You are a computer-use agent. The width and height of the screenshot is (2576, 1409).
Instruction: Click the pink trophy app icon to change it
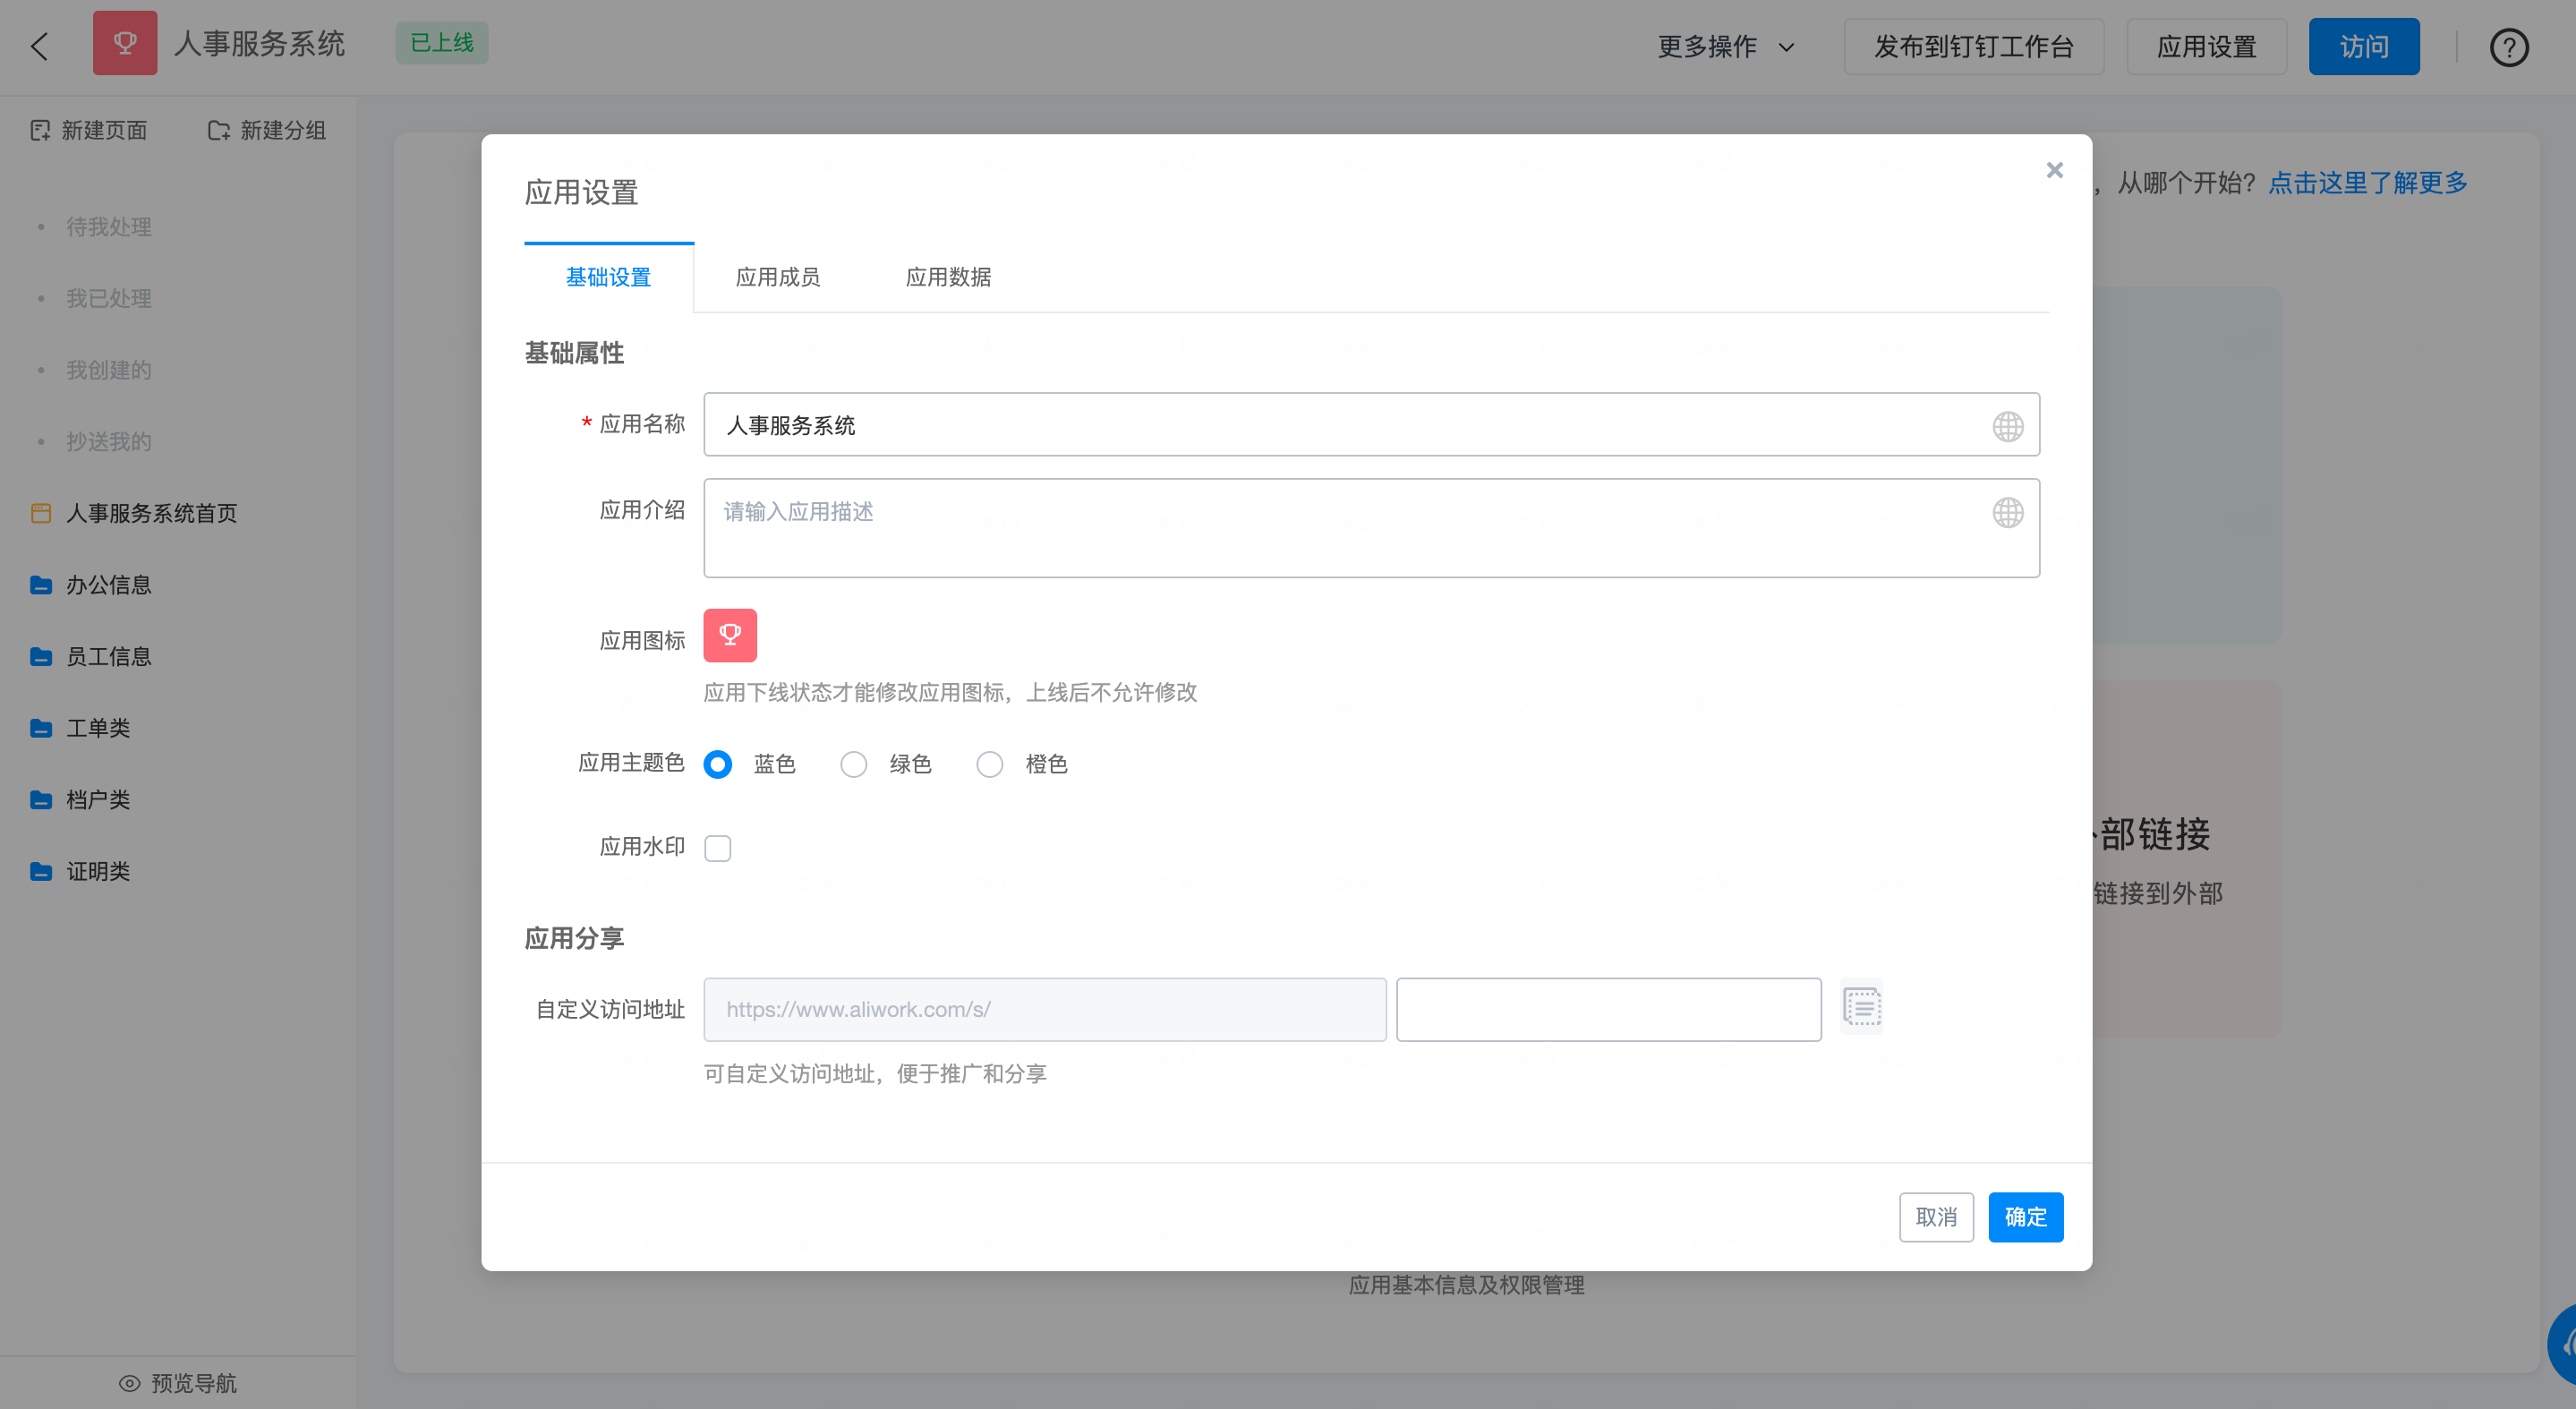(x=729, y=635)
